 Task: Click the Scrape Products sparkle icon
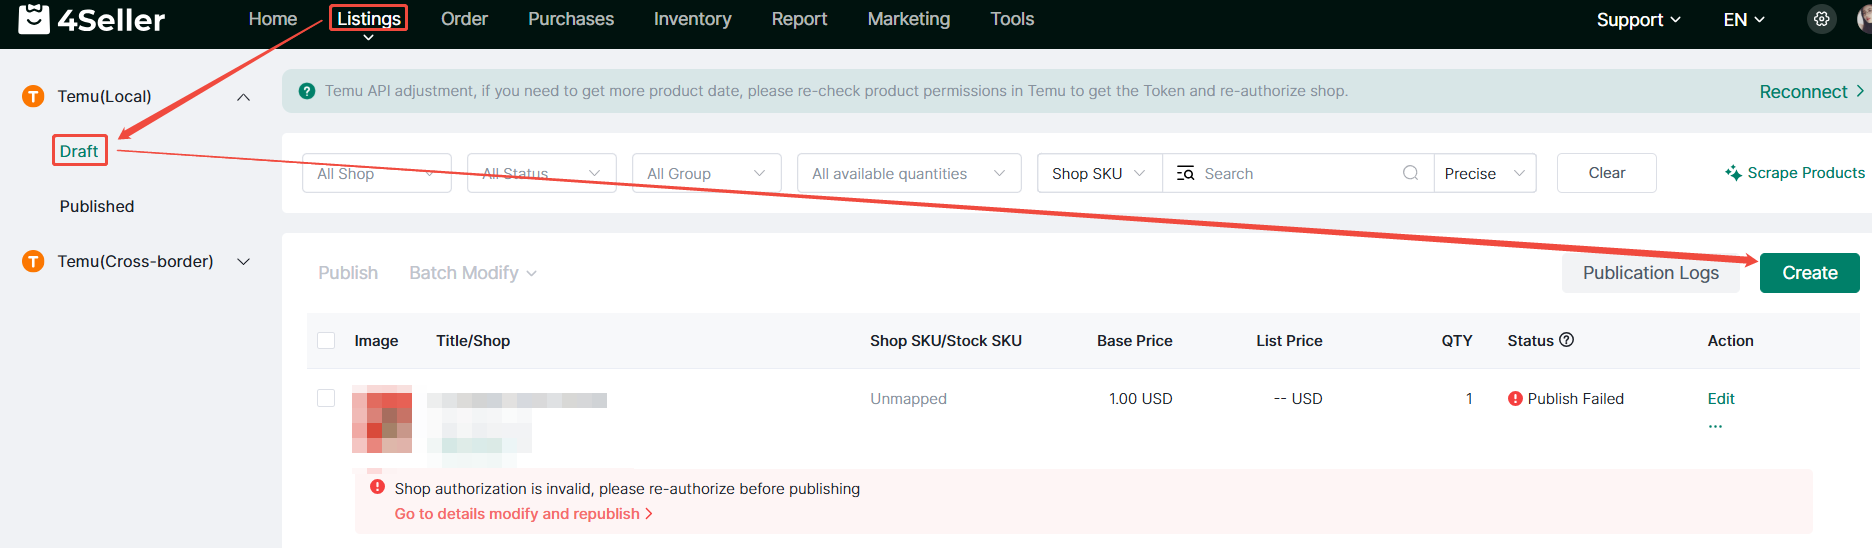click(1733, 173)
